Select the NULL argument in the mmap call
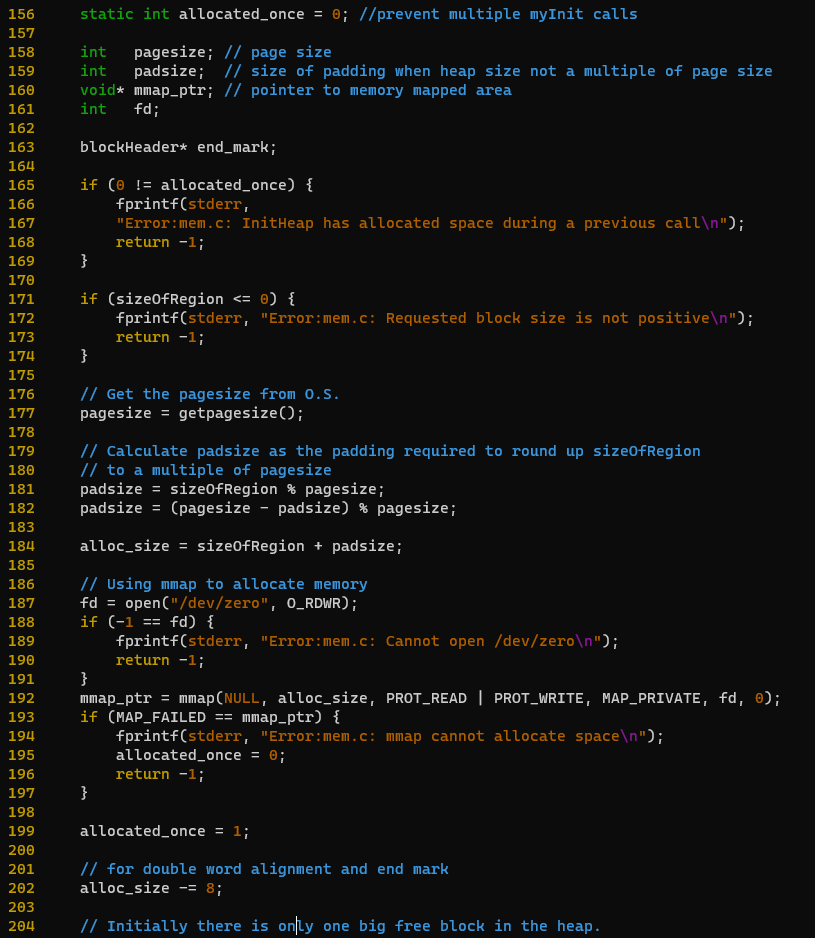This screenshot has height=938, width=815. click(240, 698)
